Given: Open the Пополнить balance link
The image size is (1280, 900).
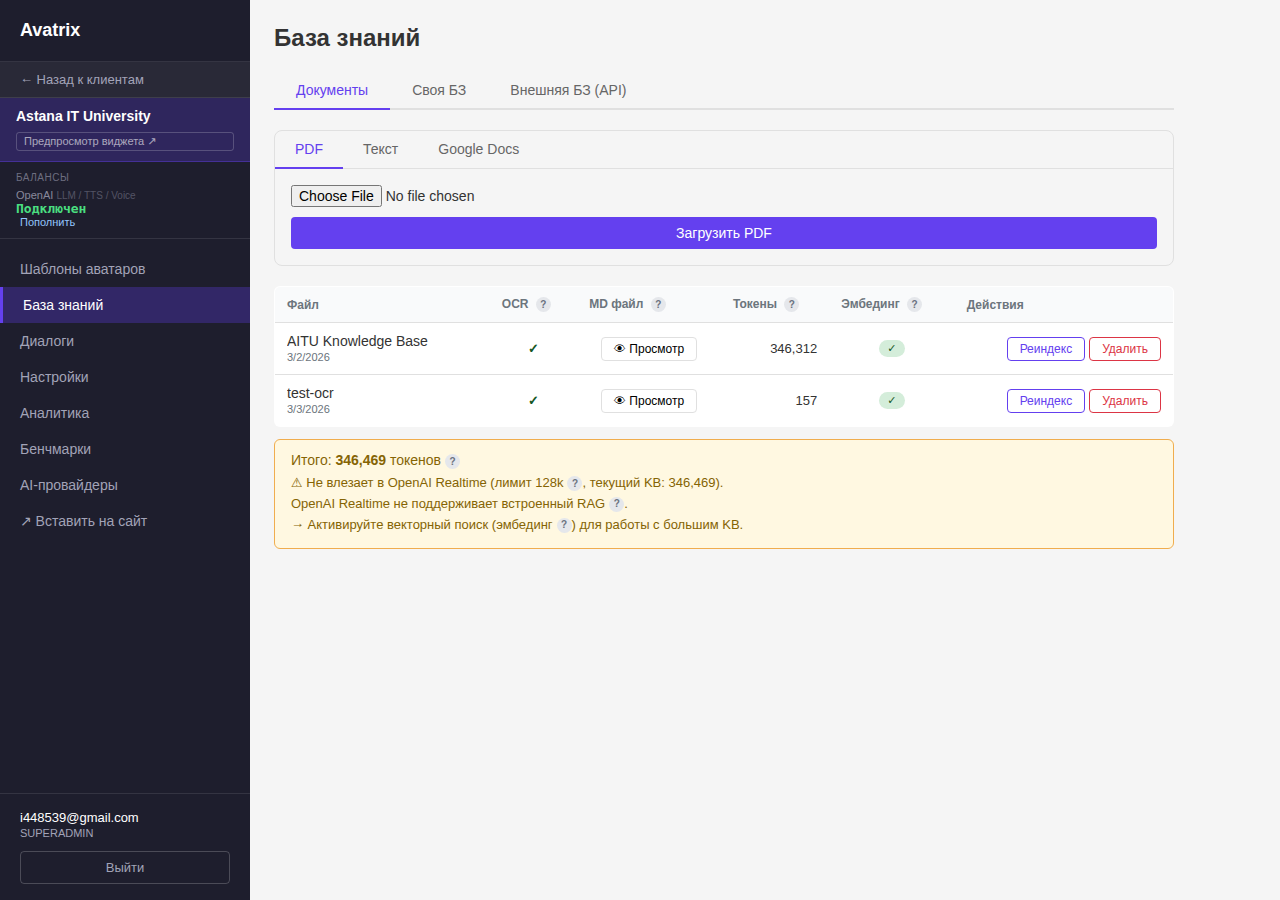Looking at the screenshot, I should pos(46,221).
